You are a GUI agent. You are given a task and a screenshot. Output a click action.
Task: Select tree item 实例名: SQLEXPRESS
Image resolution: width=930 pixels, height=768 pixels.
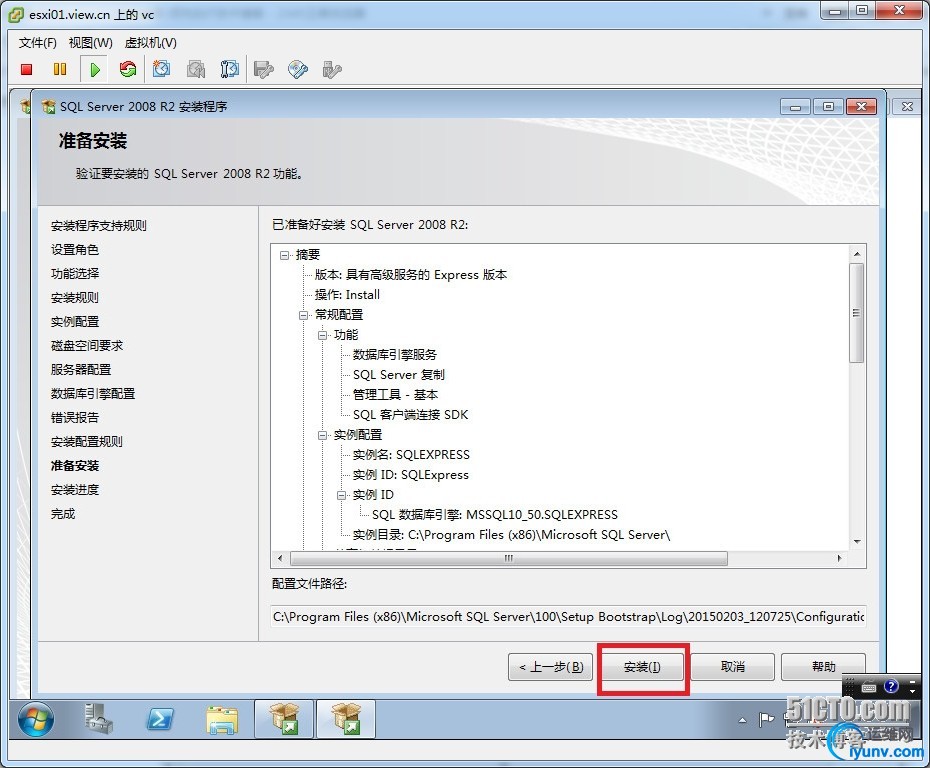pos(411,455)
